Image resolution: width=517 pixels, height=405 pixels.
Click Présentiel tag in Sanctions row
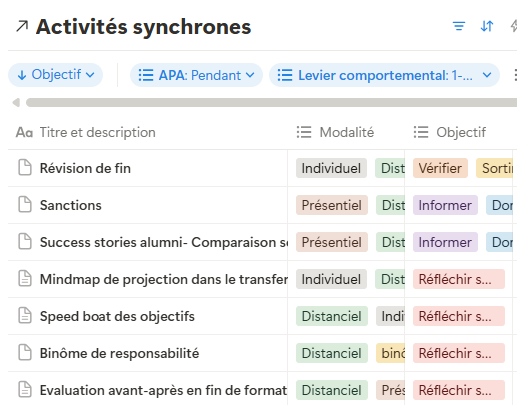point(332,205)
